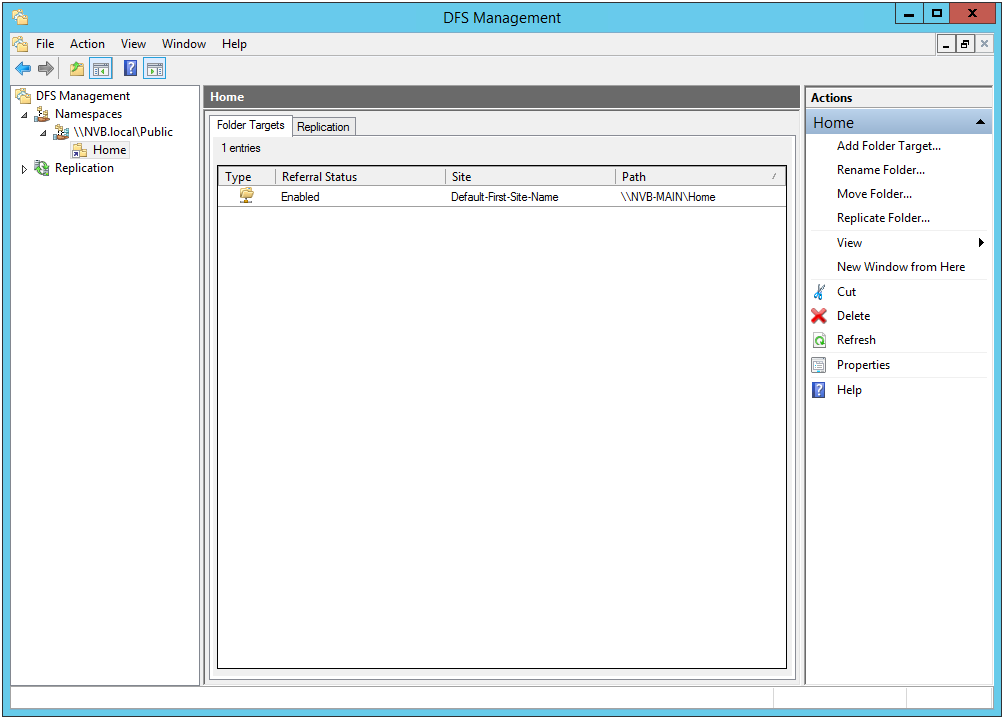
Task: Click the Delete action label
Action: (x=853, y=315)
